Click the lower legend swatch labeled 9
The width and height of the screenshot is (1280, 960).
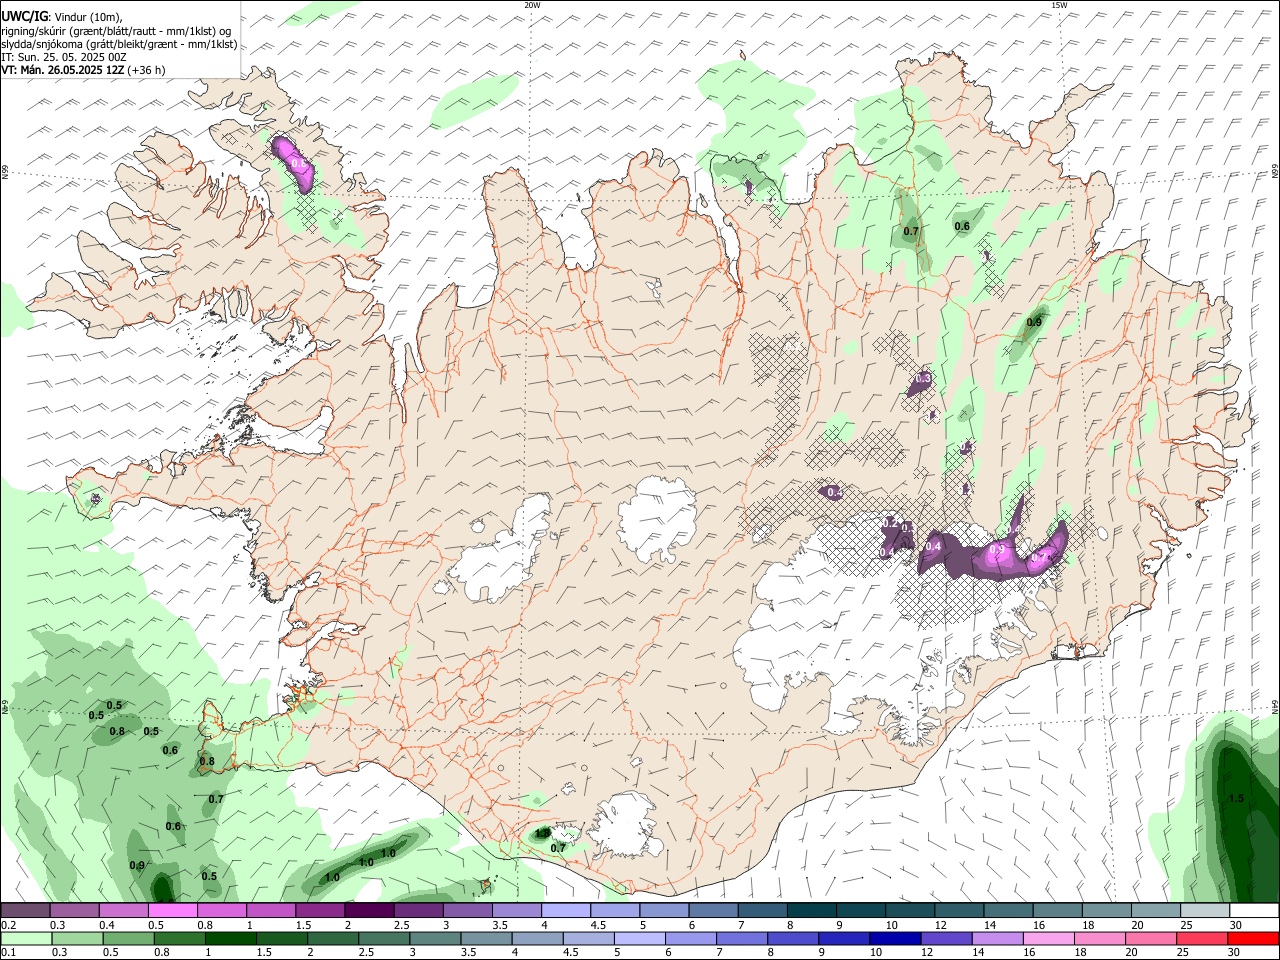point(845,938)
